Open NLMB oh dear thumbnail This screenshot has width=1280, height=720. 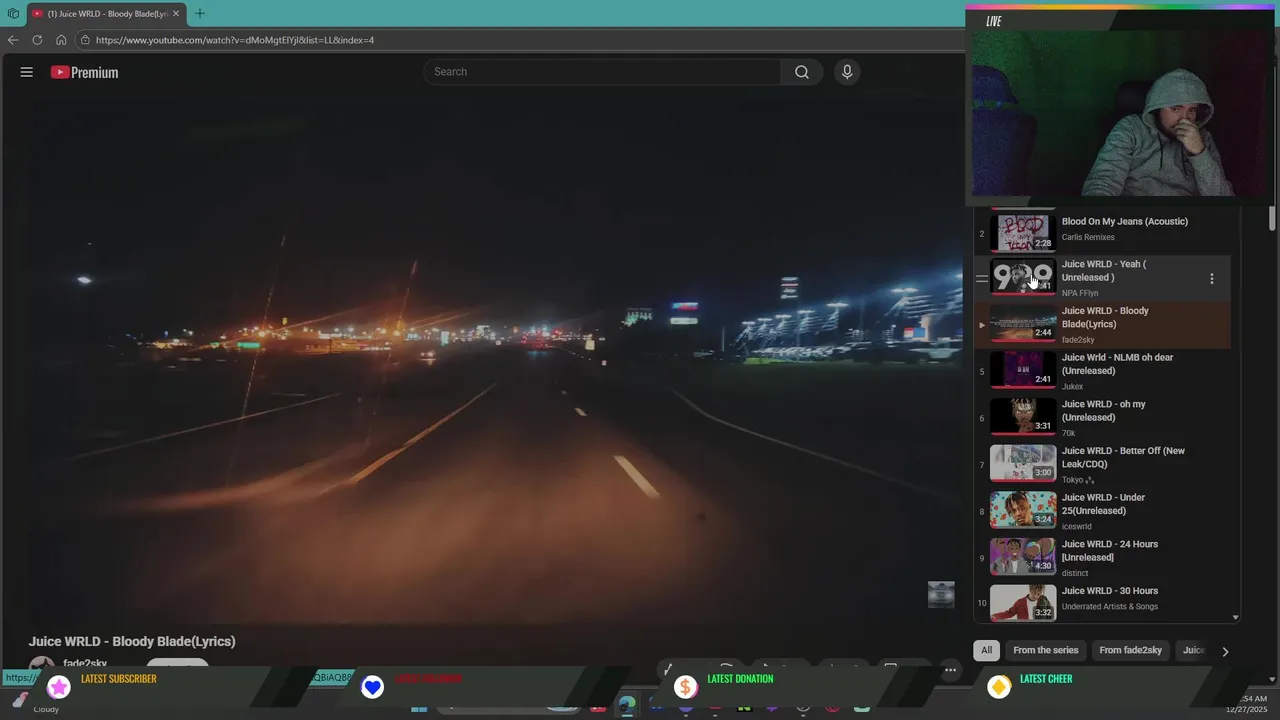coord(1023,371)
